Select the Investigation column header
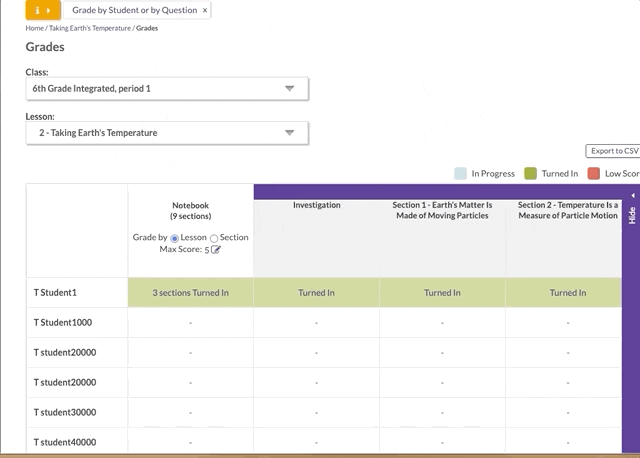 coord(316,205)
